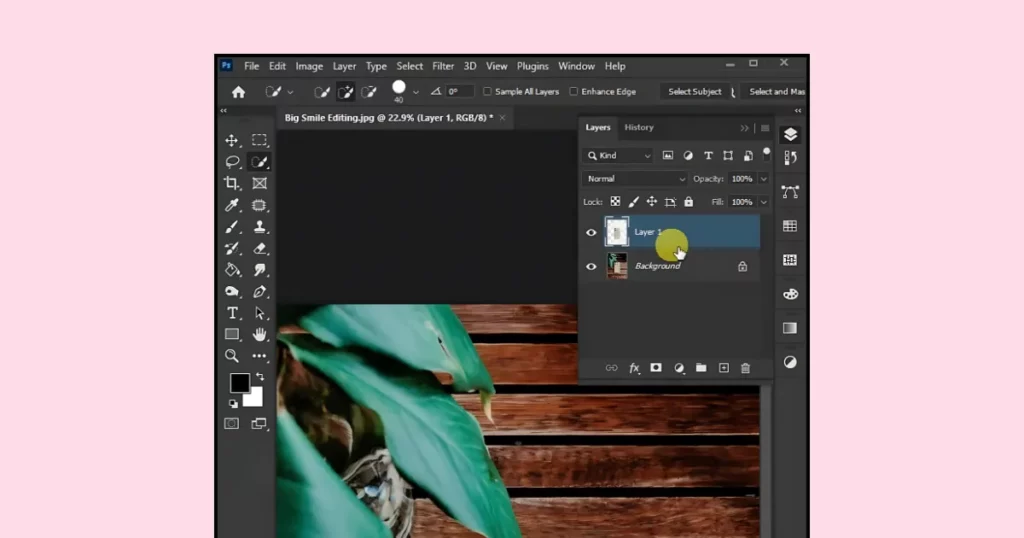Toggle lock all padlock
This screenshot has height=538, width=1024.
tap(688, 202)
